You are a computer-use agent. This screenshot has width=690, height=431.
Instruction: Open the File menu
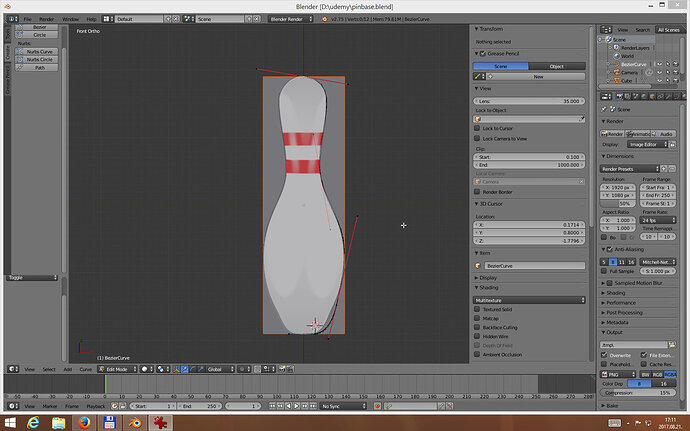point(27,19)
